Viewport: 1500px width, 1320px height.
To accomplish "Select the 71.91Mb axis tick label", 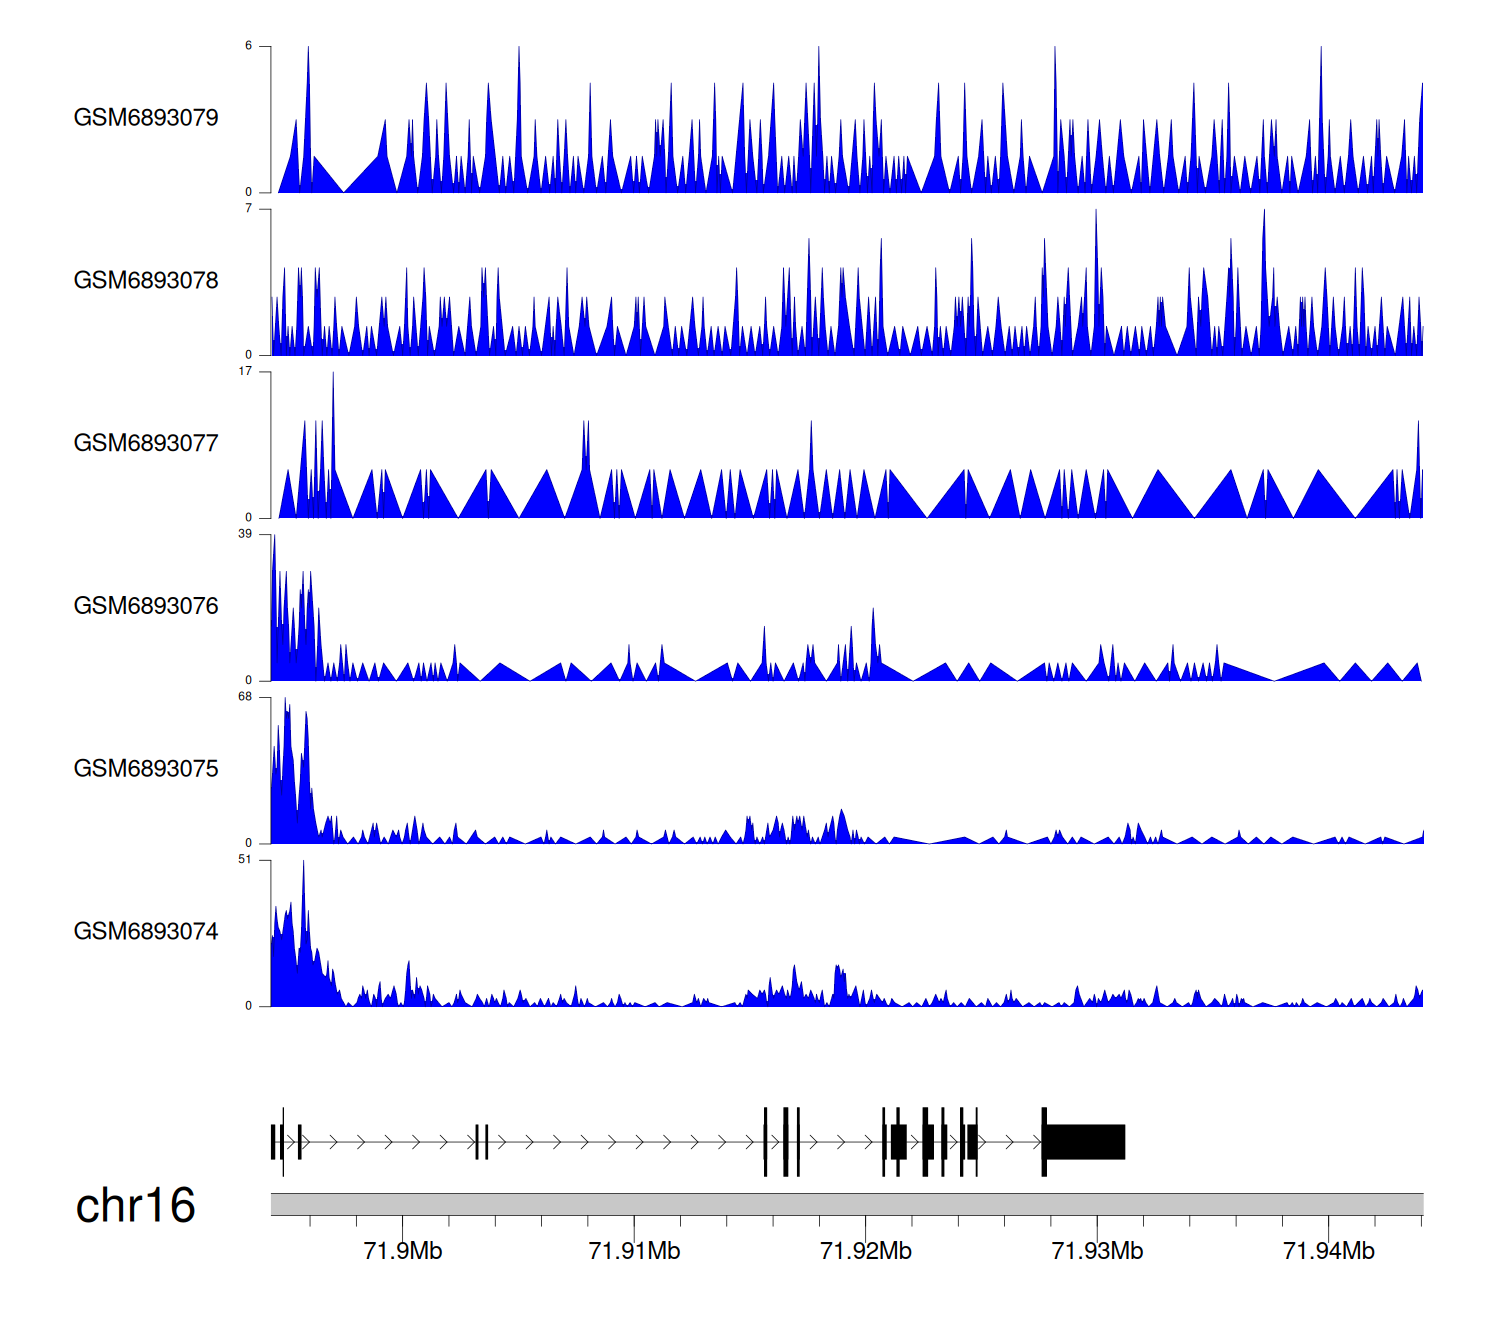I will coord(634,1251).
